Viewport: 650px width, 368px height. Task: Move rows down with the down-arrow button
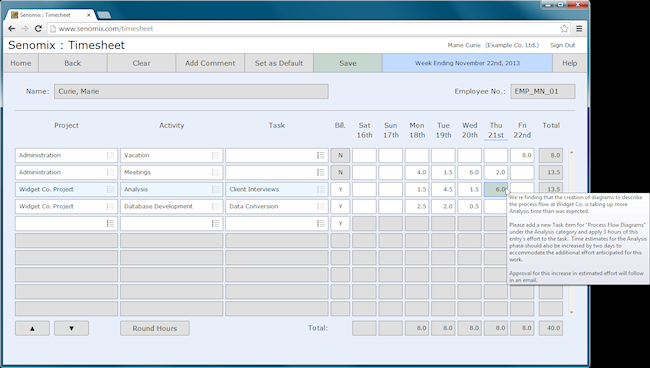pyautogui.click(x=71, y=328)
